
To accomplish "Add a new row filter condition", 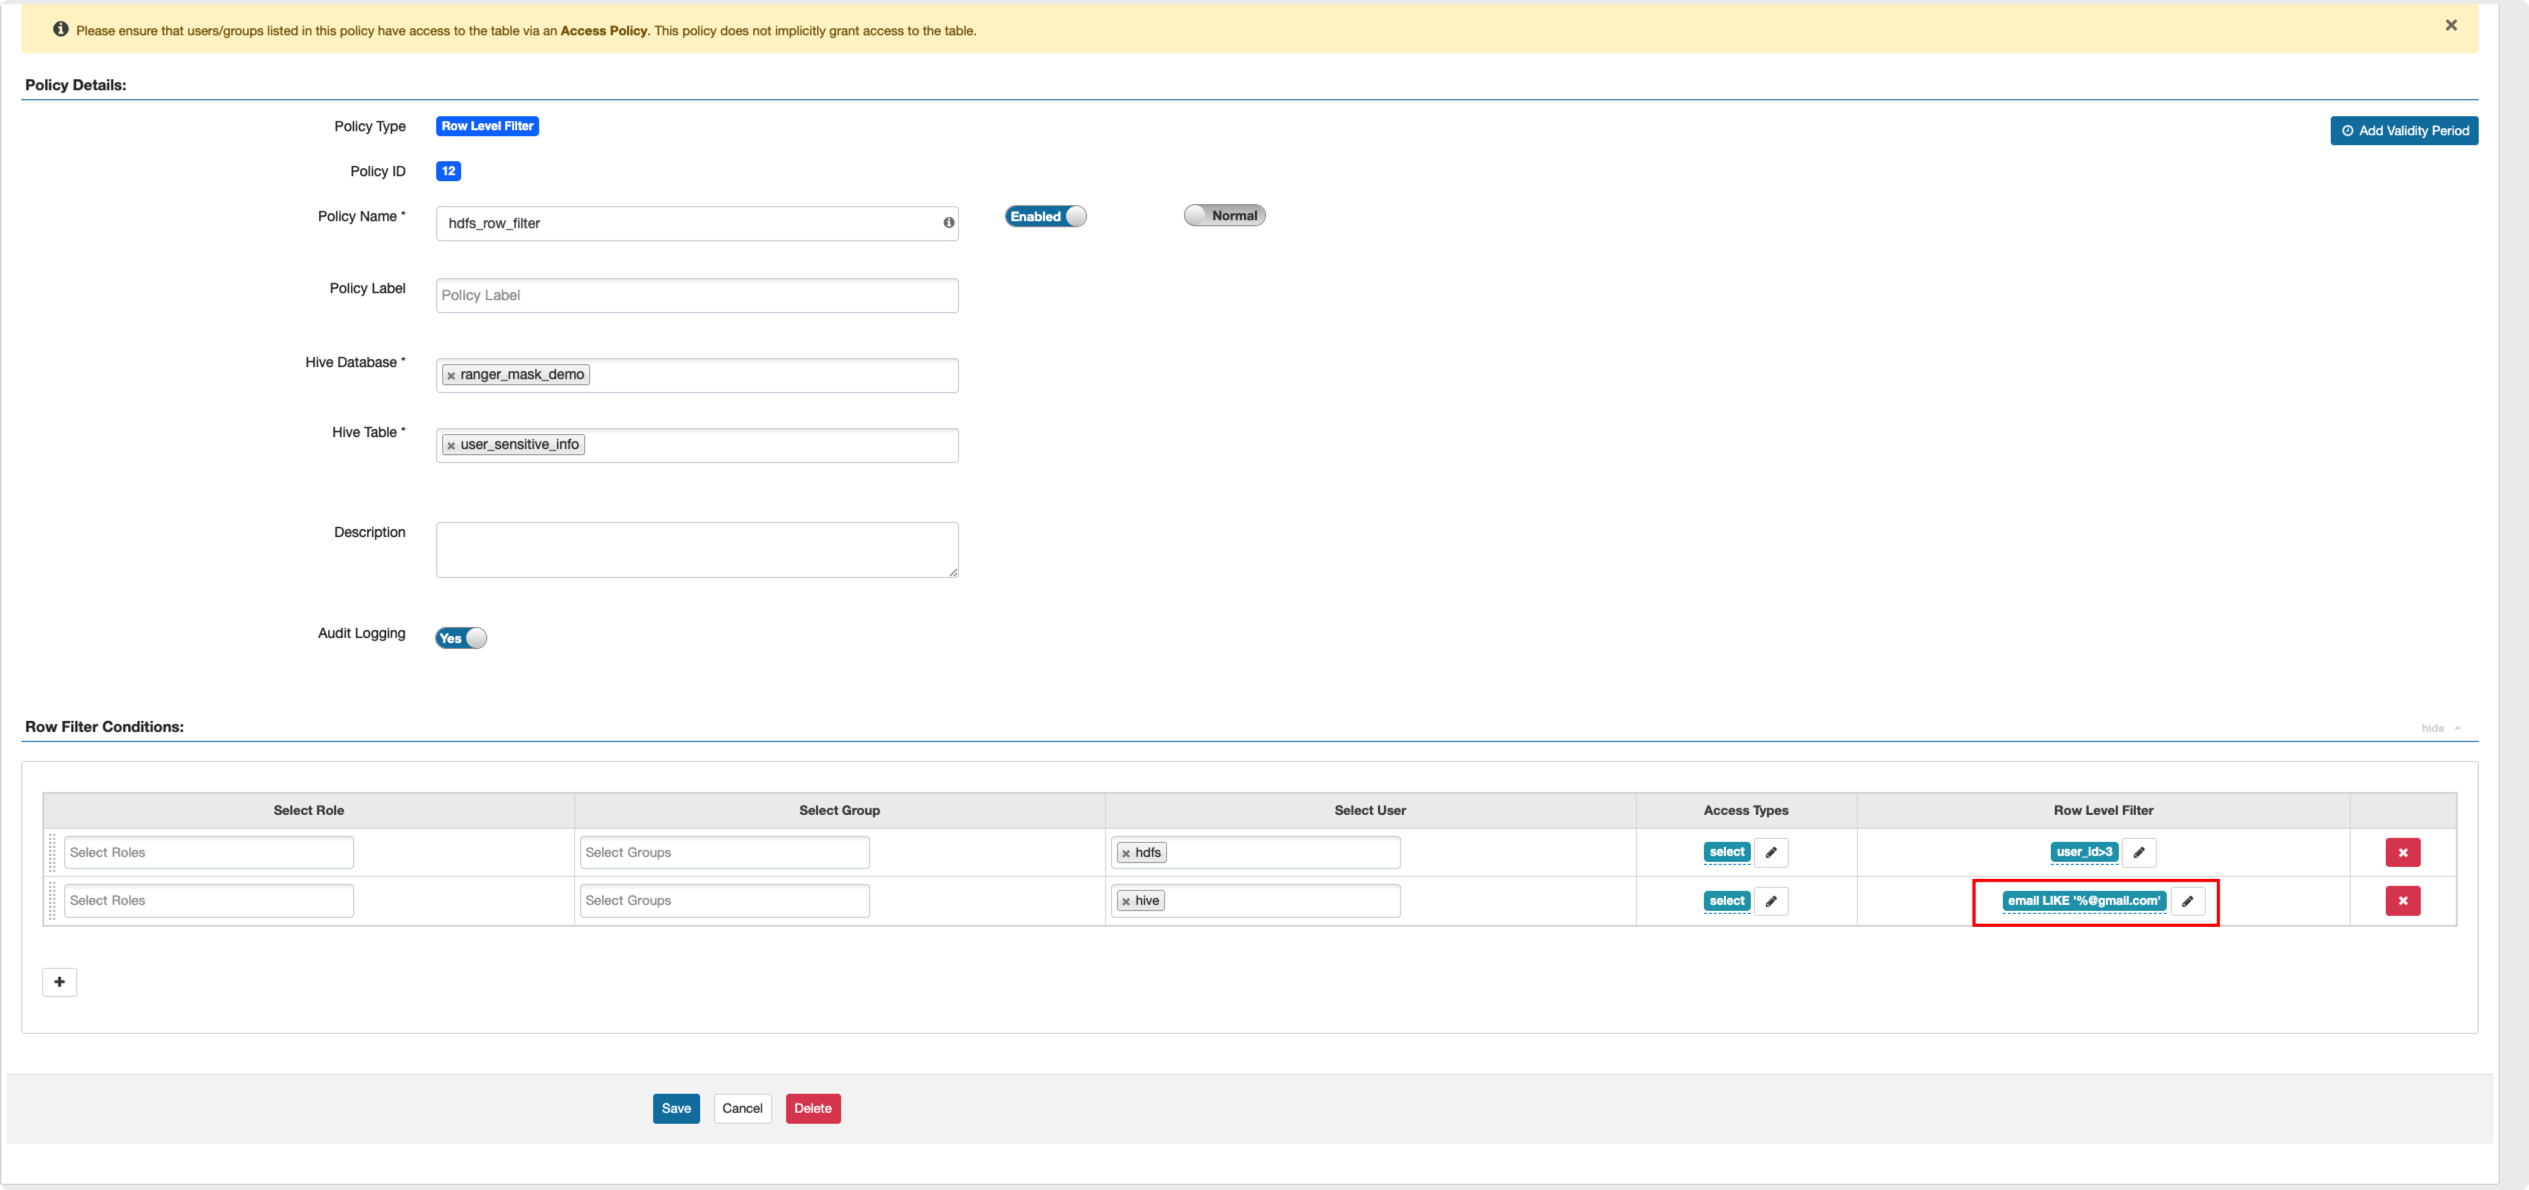I will coord(59,982).
